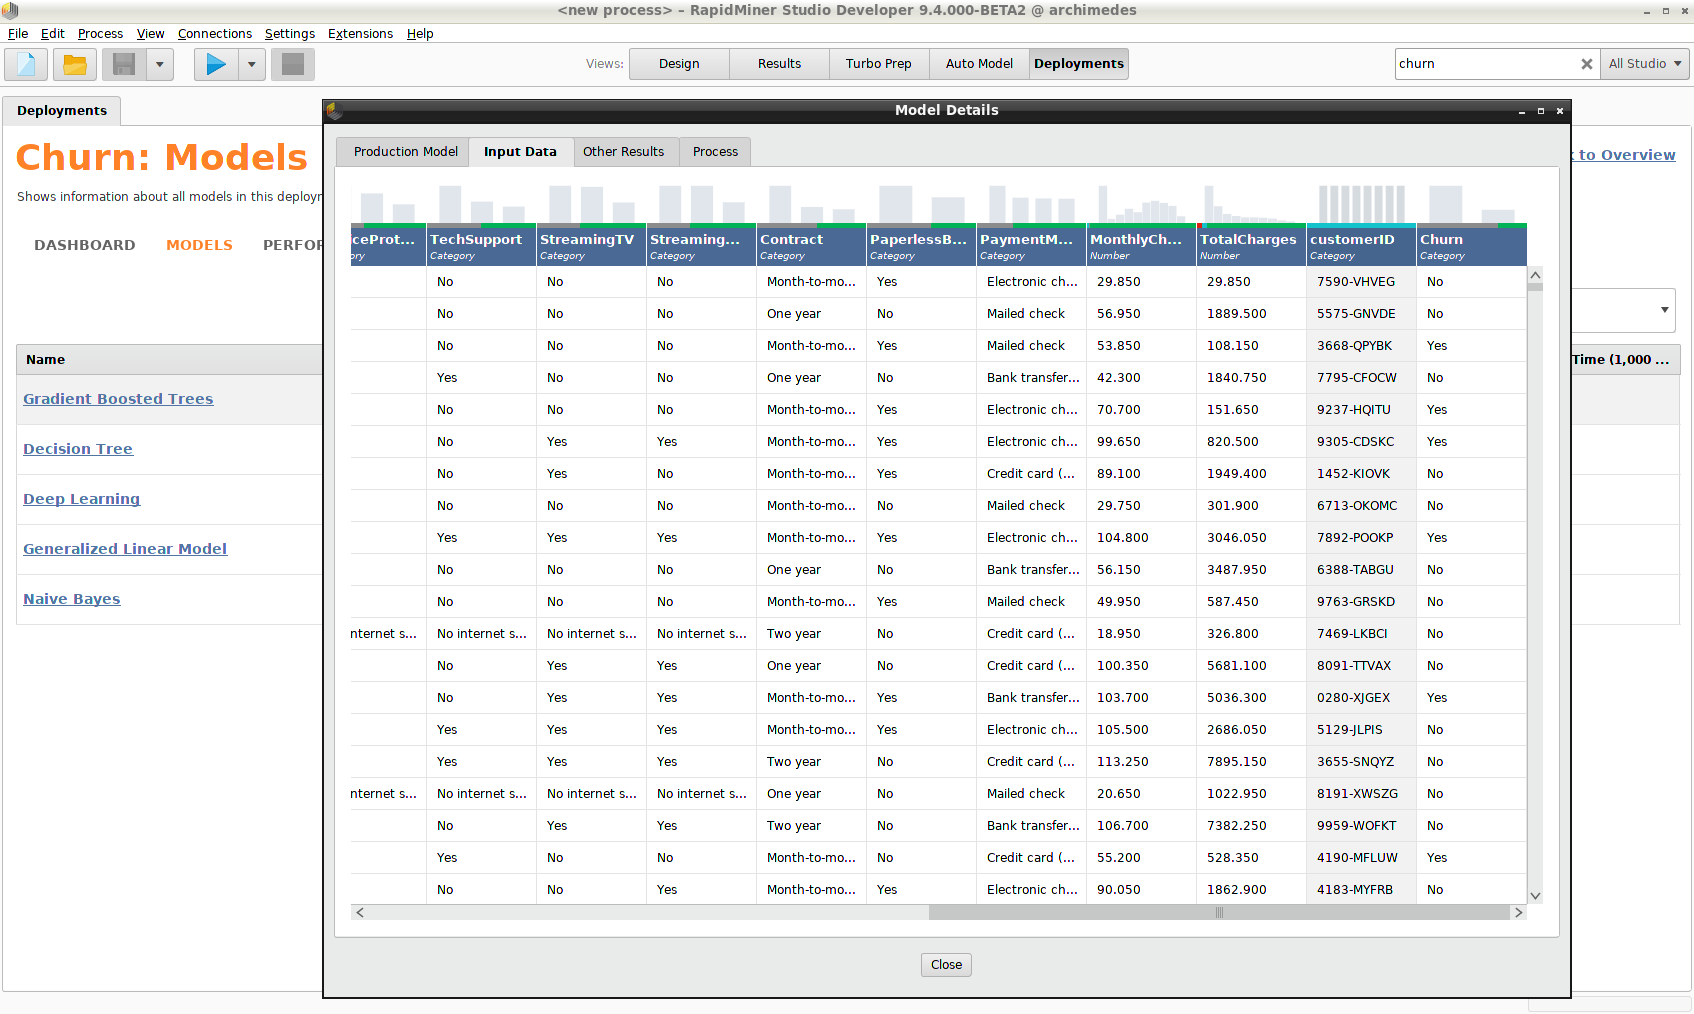The height and width of the screenshot is (1014, 1694).
Task: Sort by the Churn column header
Action: tap(1471, 246)
